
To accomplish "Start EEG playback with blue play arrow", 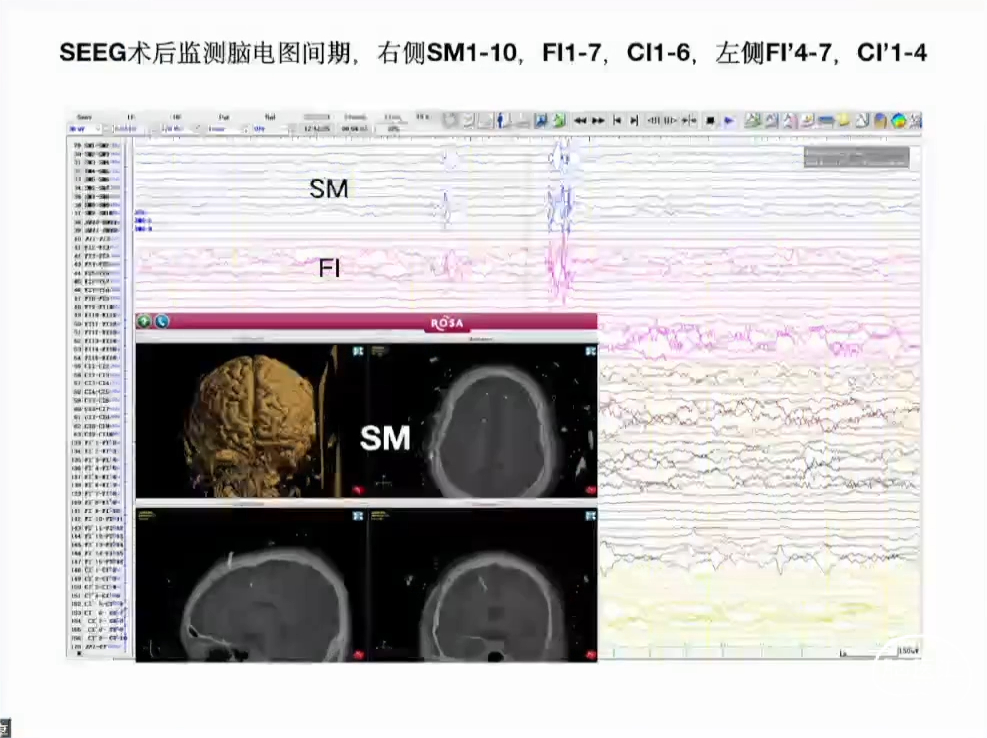I will (728, 120).
